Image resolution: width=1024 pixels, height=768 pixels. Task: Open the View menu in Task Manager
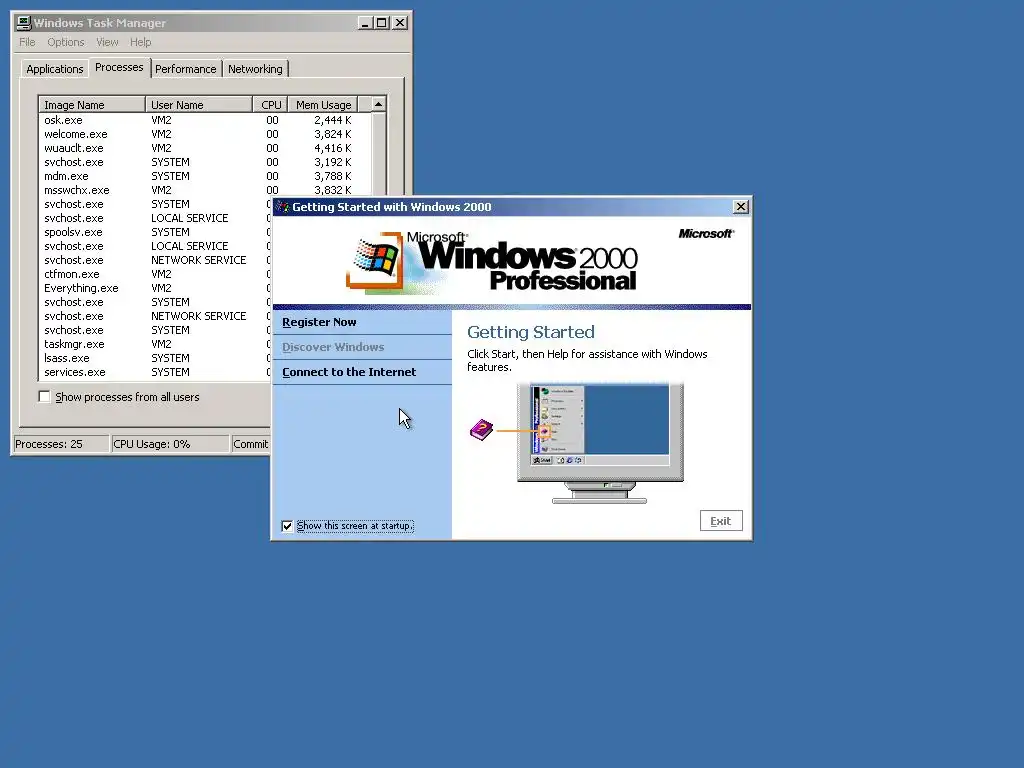point(107,42)
